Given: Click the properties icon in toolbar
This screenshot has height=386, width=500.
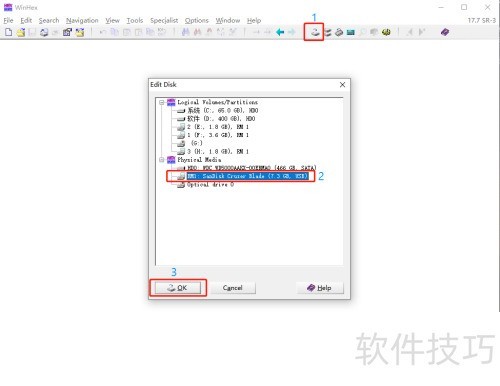Looking at the screenshot, I should (x=67, y=32).
